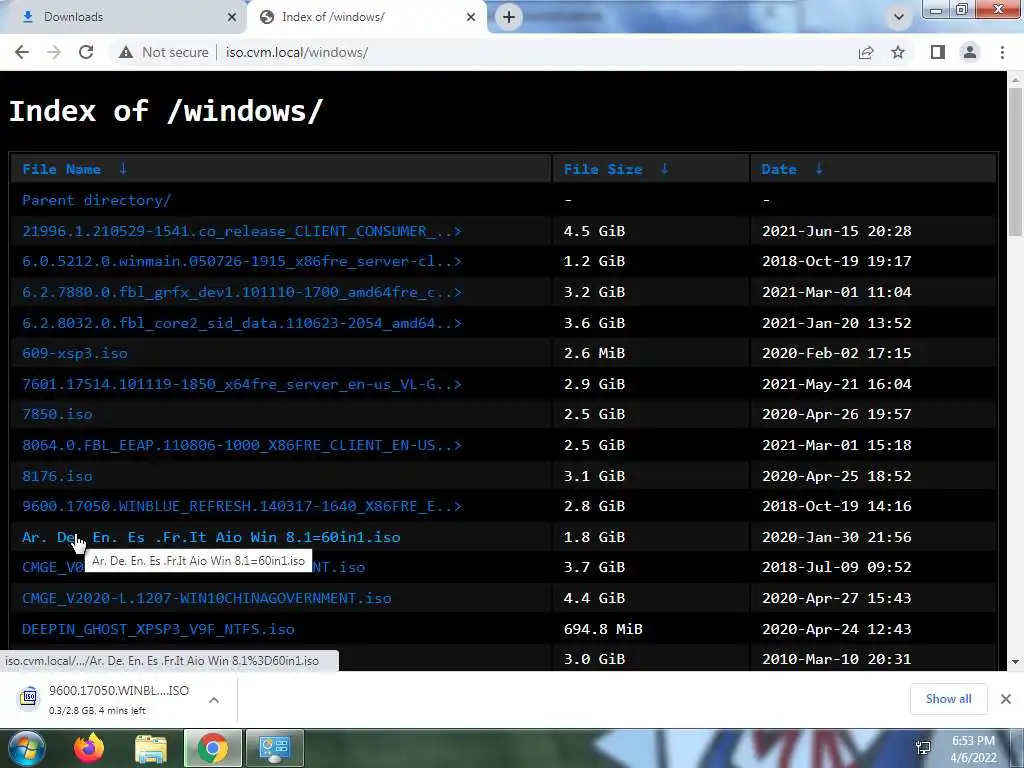The image size is (1024, 768).
Task: Click the File Size descending arrow
Action: 664,168
